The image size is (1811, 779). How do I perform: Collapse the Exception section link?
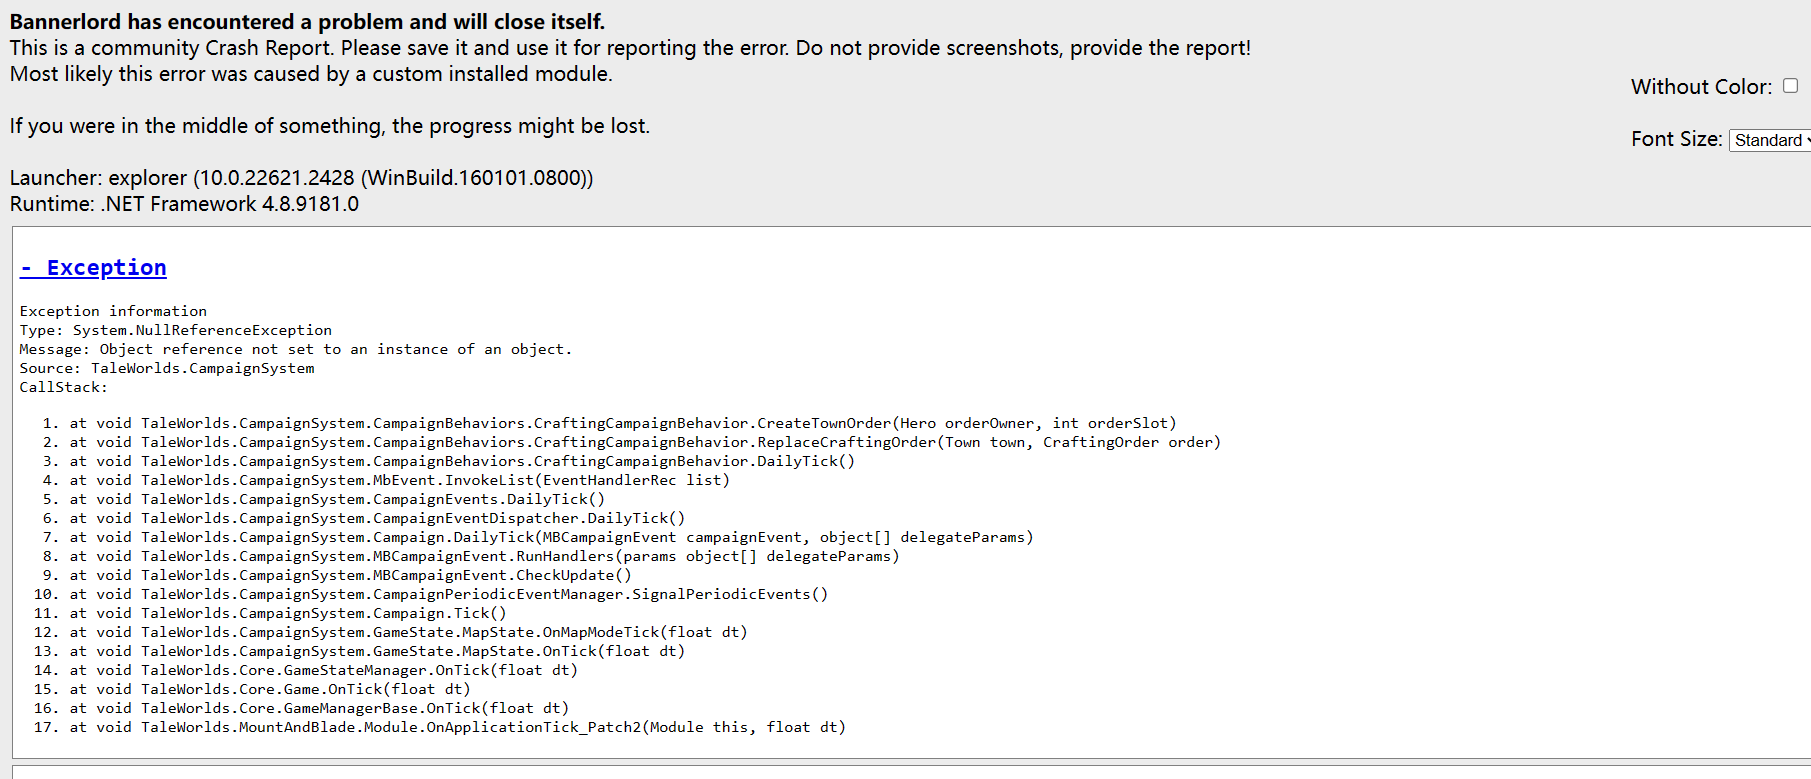coord(93,268)
